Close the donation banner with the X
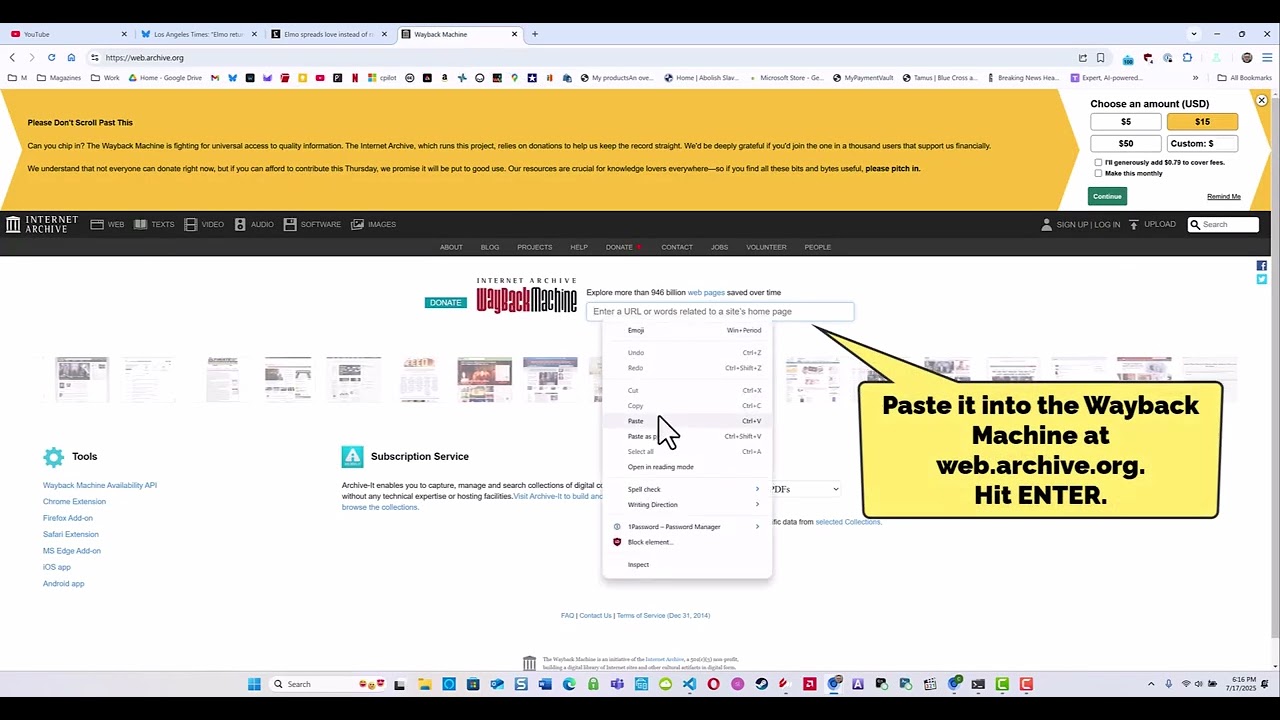This screenshot has height=720, width=1280. click(1262, 100)
